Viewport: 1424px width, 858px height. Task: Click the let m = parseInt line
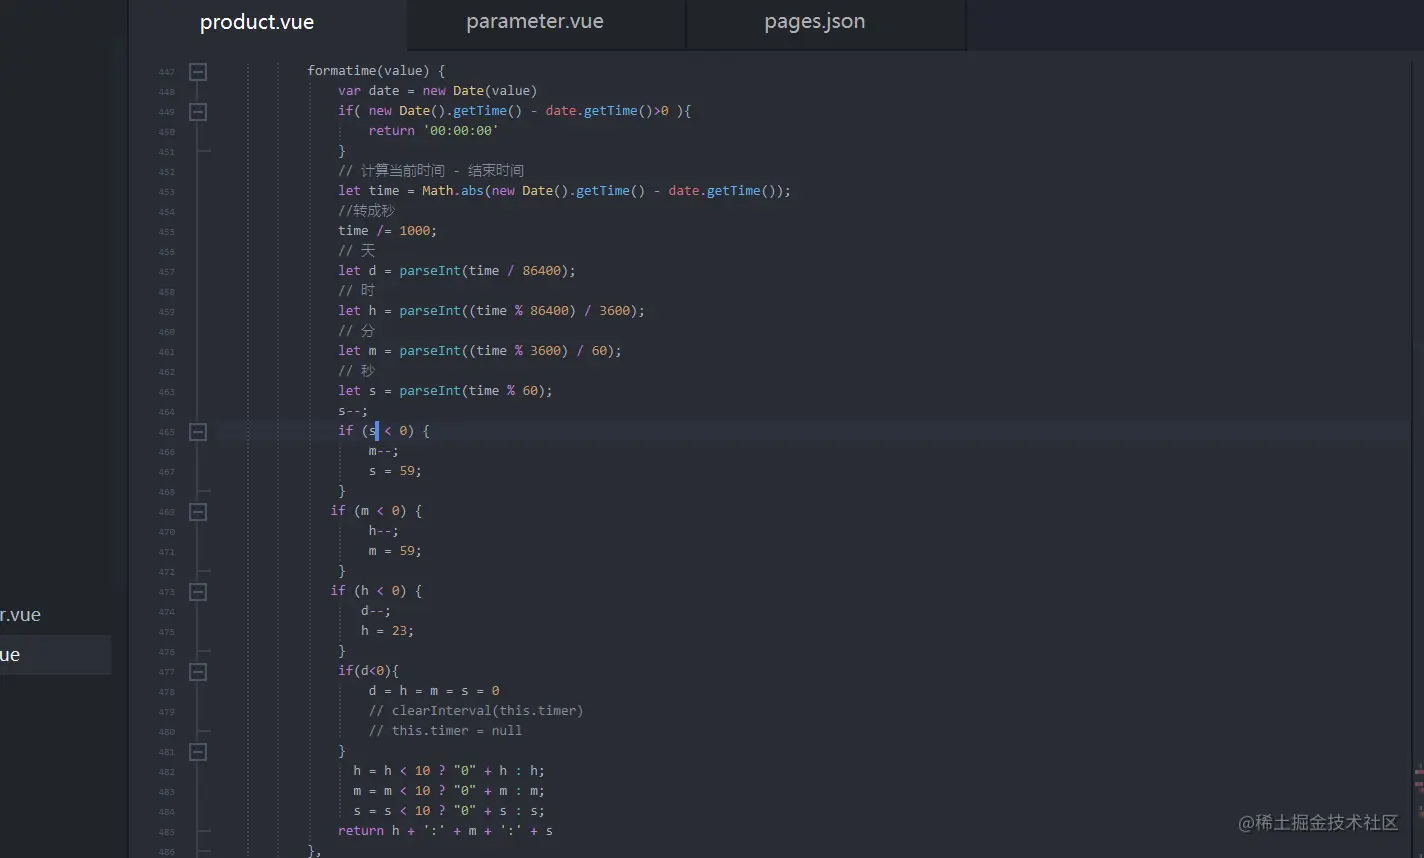pos(480,351)
